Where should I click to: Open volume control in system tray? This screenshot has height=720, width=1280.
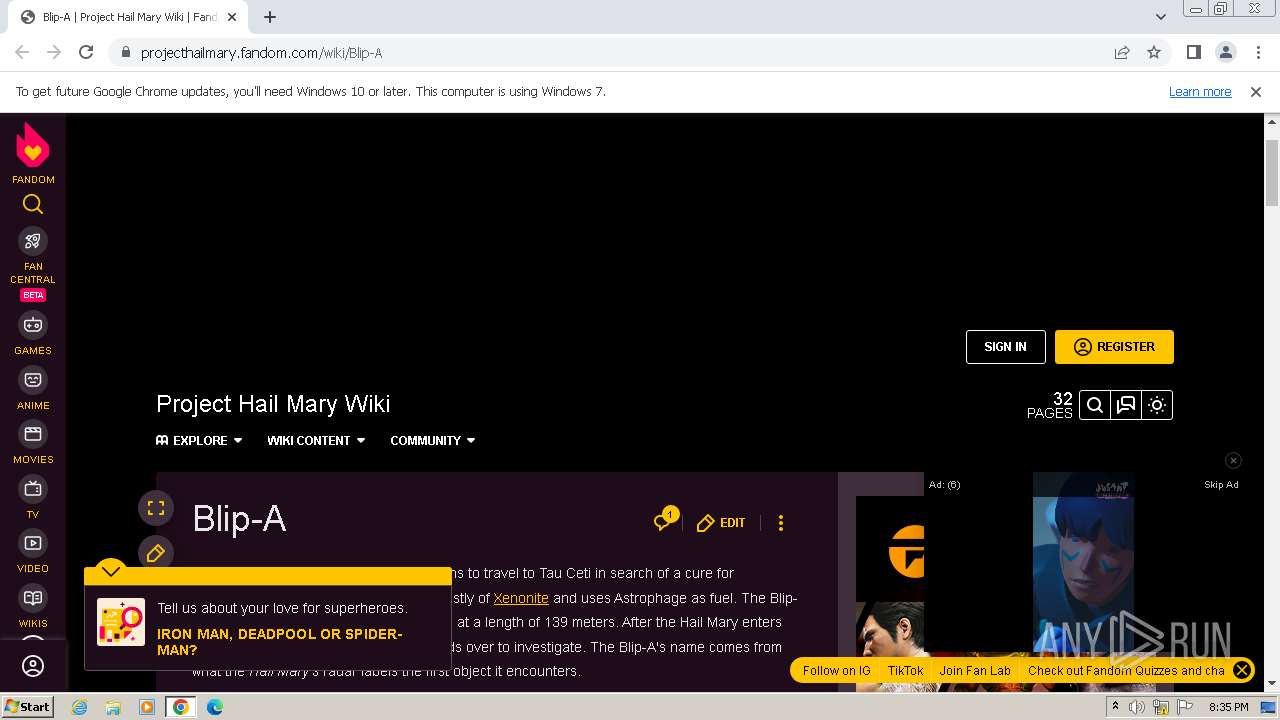coord(1138,707)
